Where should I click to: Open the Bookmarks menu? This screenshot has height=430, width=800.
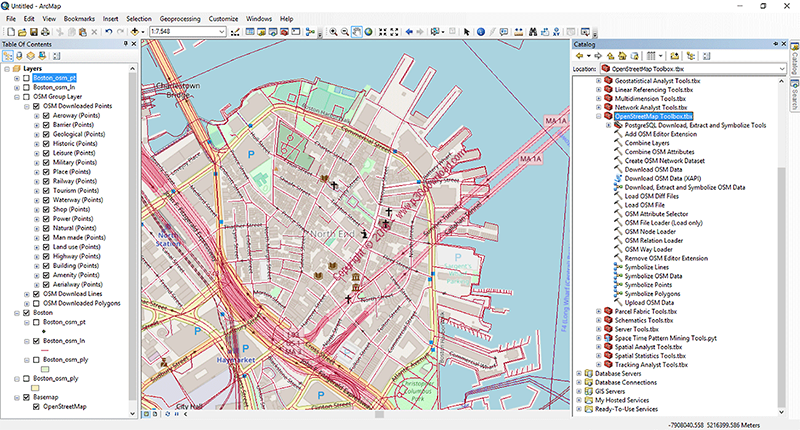click(x=80, y=18)
